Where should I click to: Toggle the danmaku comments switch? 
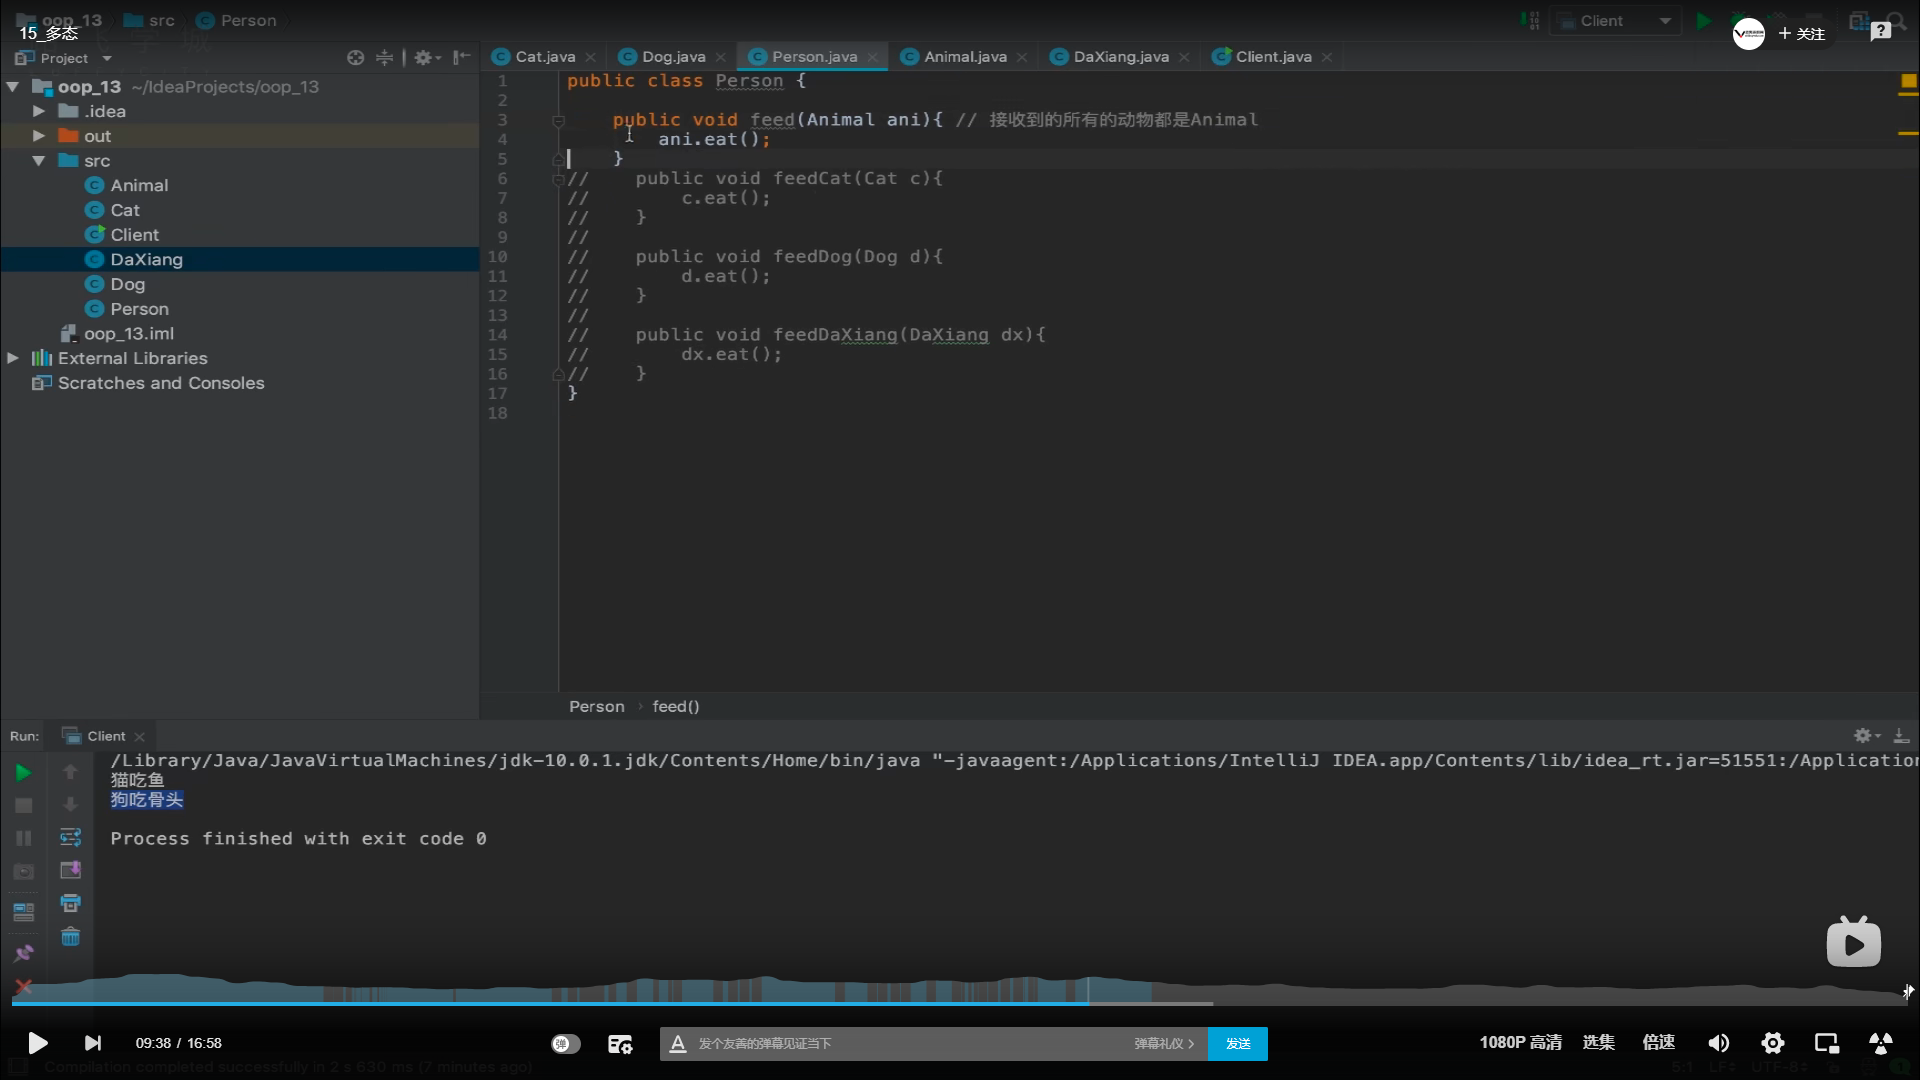565,1043
